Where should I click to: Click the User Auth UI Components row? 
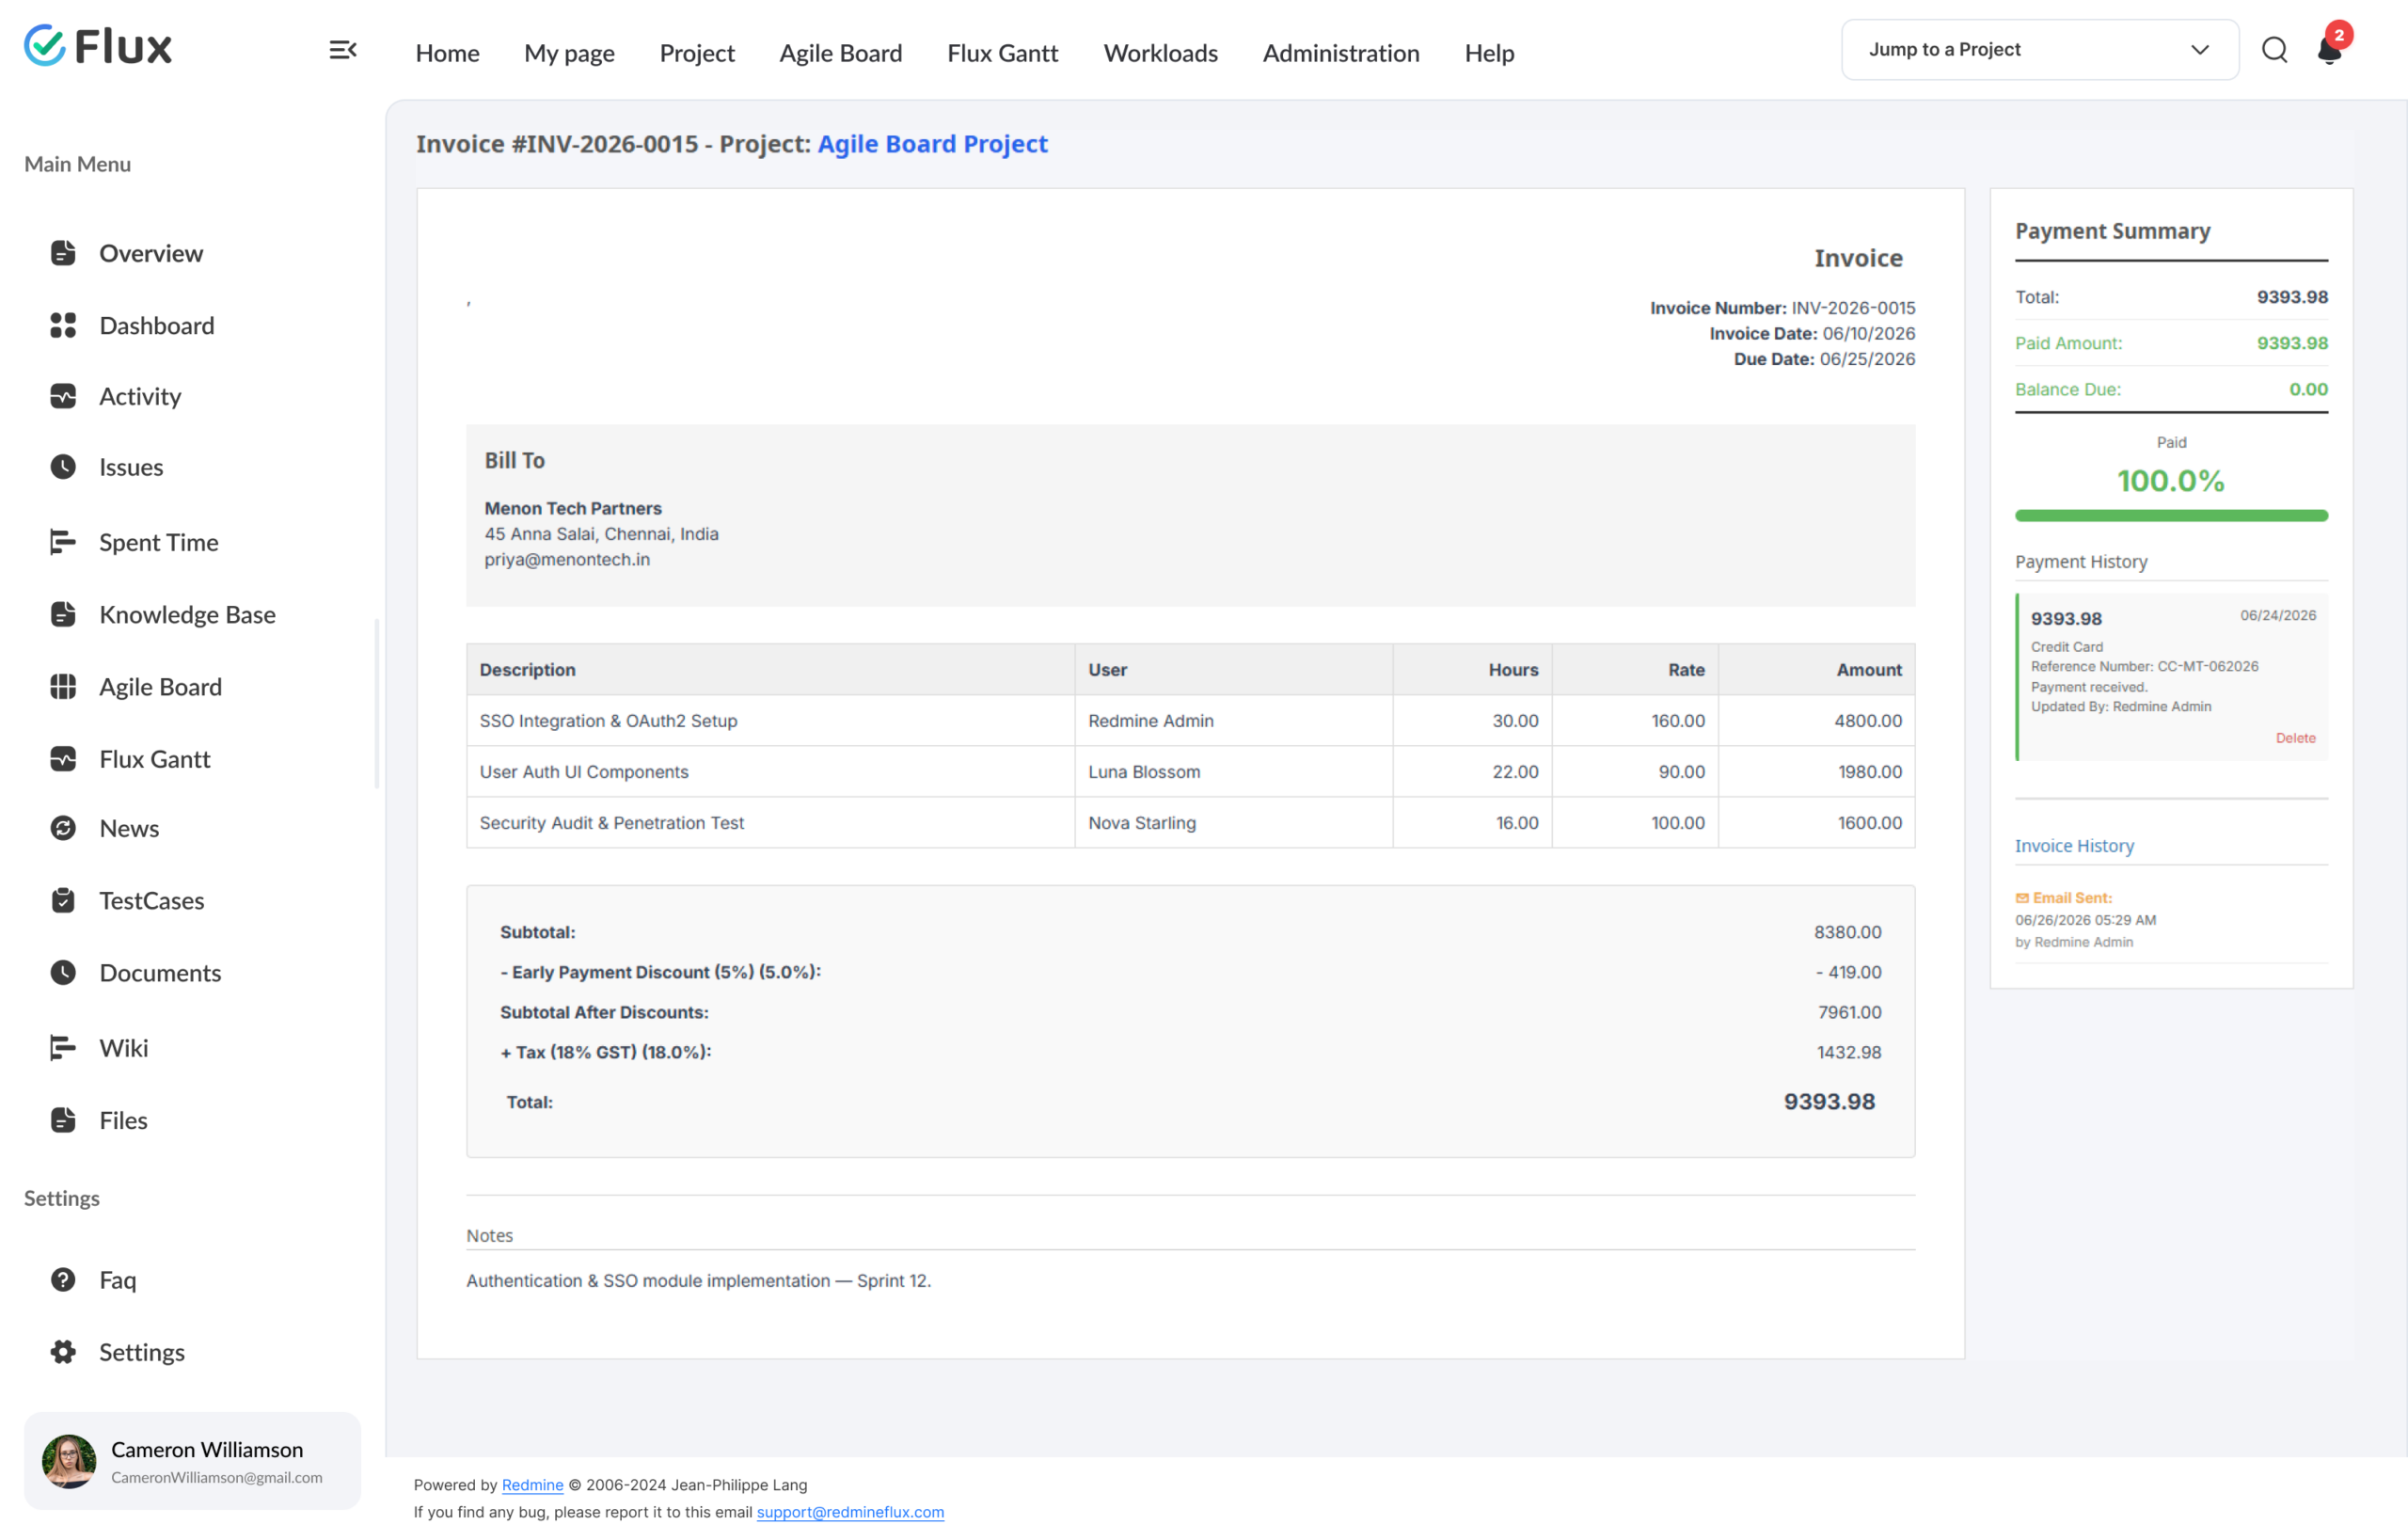point(1190,772)
